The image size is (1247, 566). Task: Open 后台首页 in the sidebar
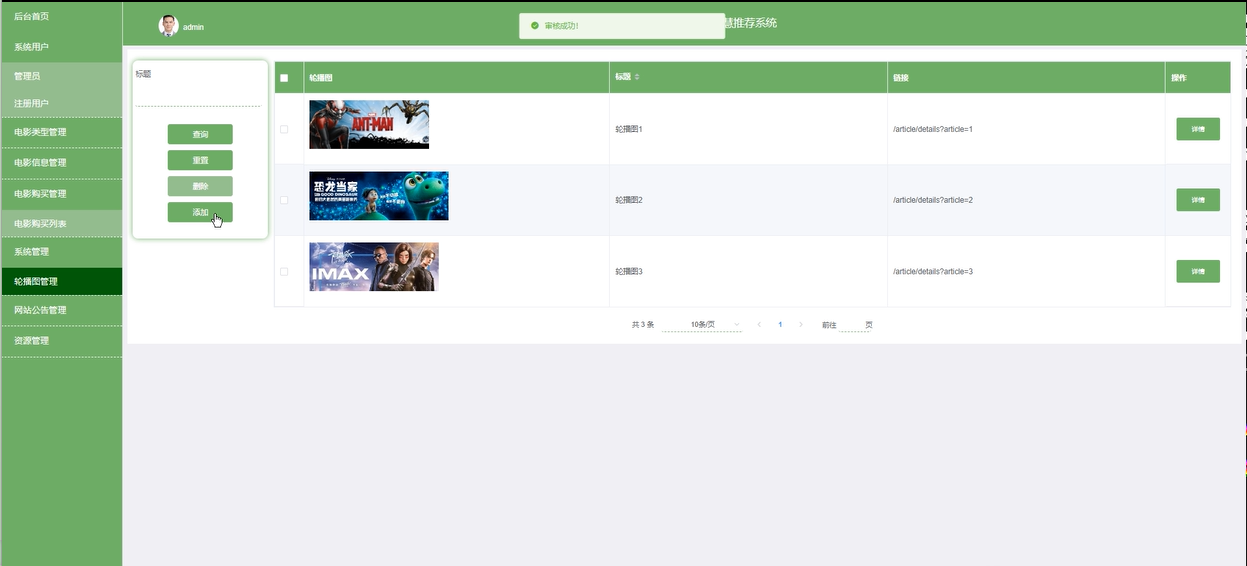(x=61, y=17)
